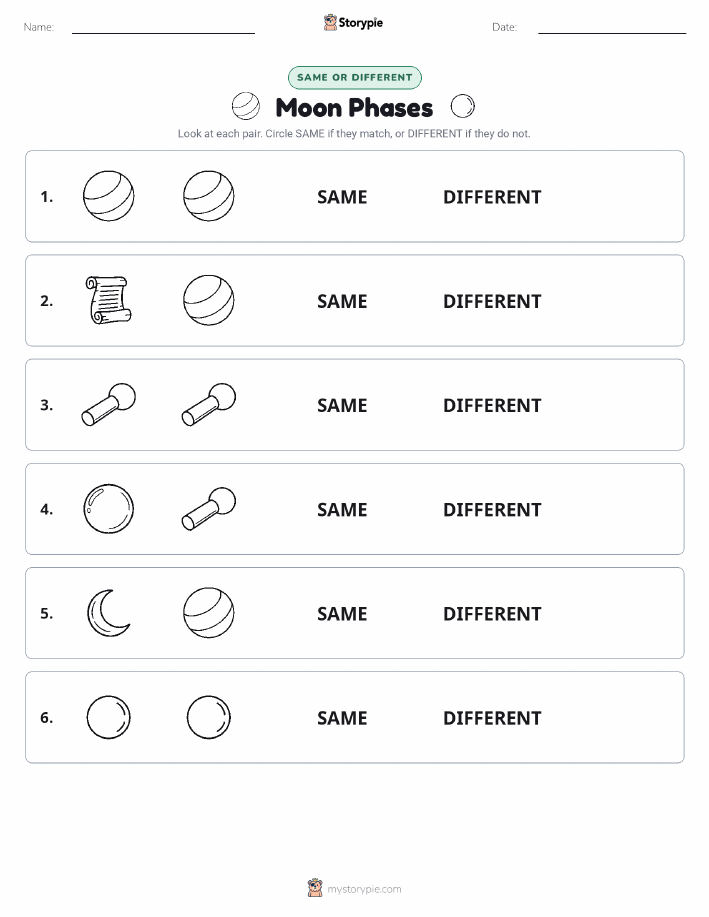Click the striped ball left of title

(x=246, y=106)
